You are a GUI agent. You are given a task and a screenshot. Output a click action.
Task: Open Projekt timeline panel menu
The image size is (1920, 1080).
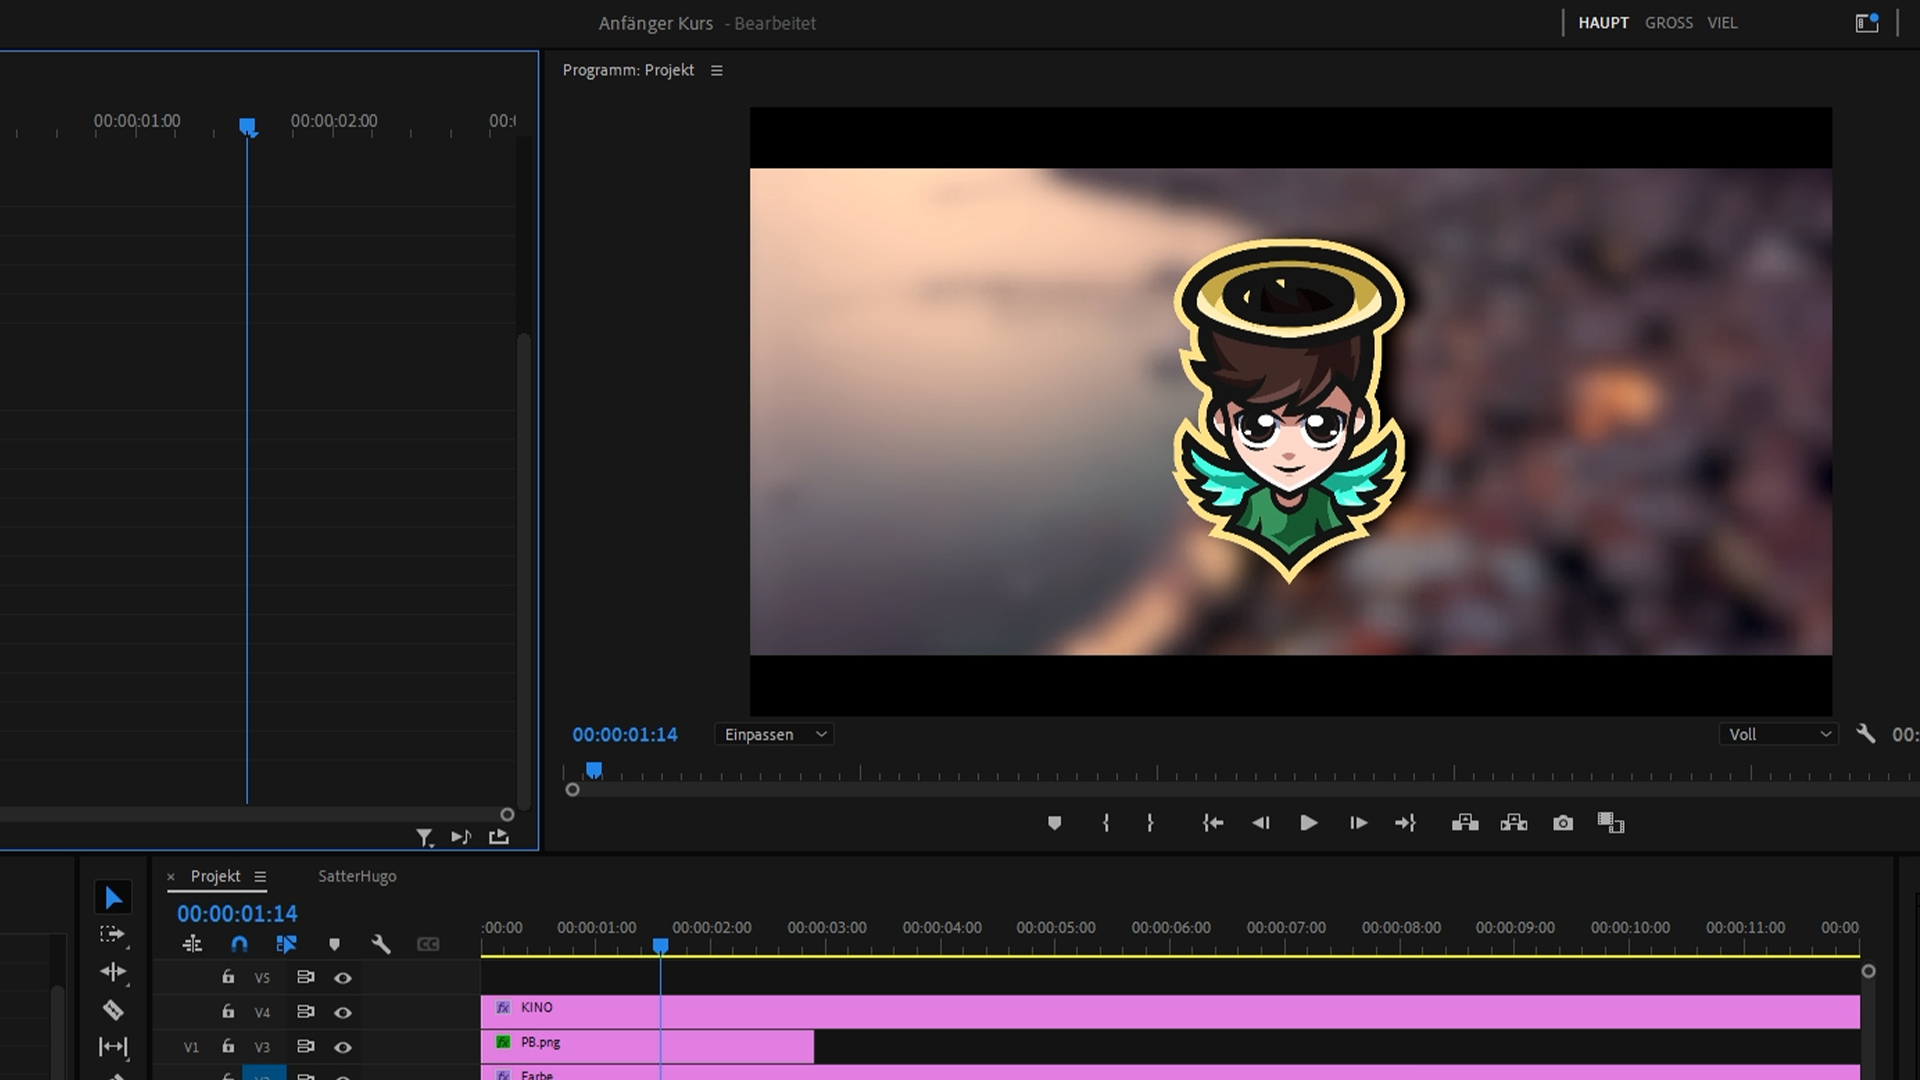click(x=260, y=877)
